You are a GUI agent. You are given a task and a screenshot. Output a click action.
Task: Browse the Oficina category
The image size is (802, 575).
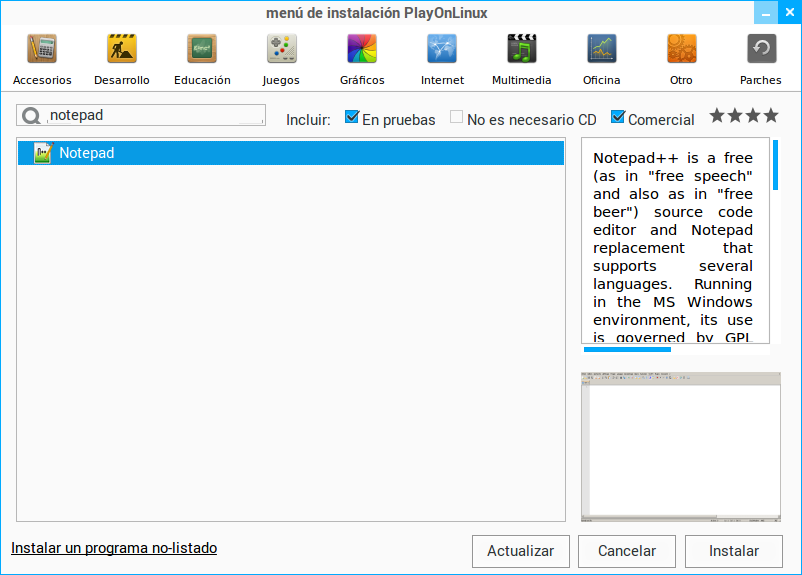tap(602, 59)
